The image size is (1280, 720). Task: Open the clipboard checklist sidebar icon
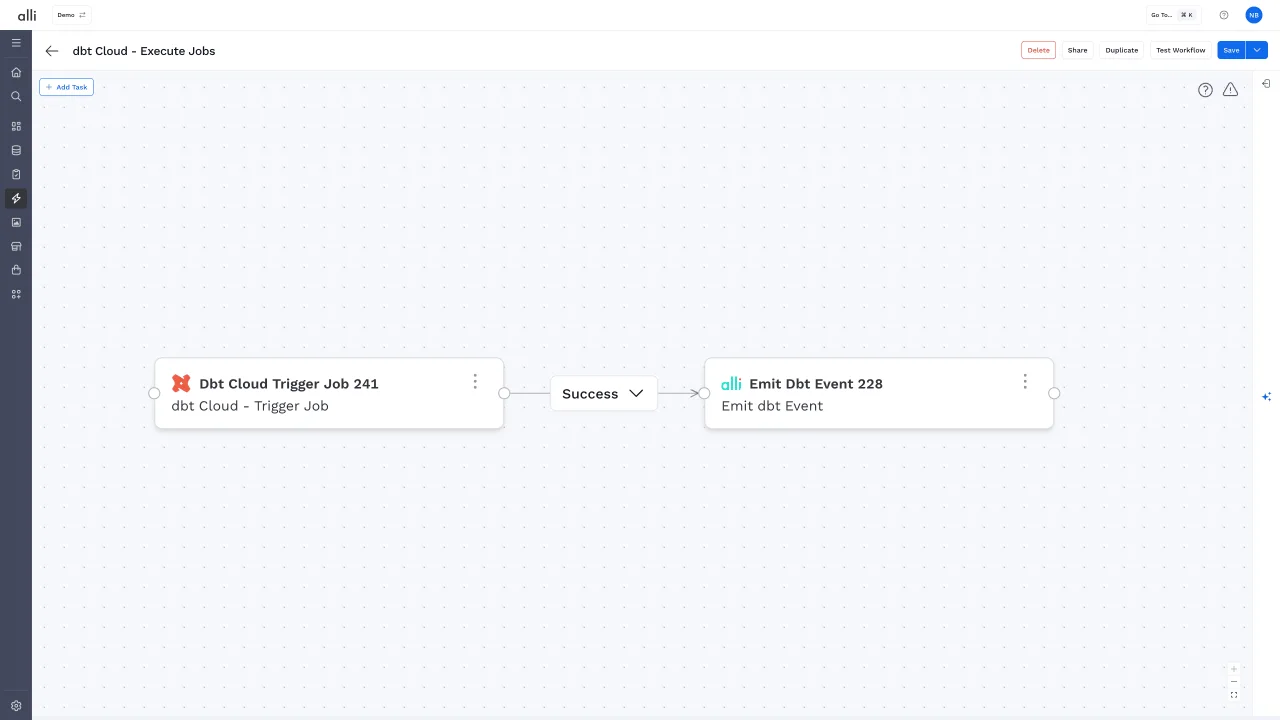click(x=16, y=174)
